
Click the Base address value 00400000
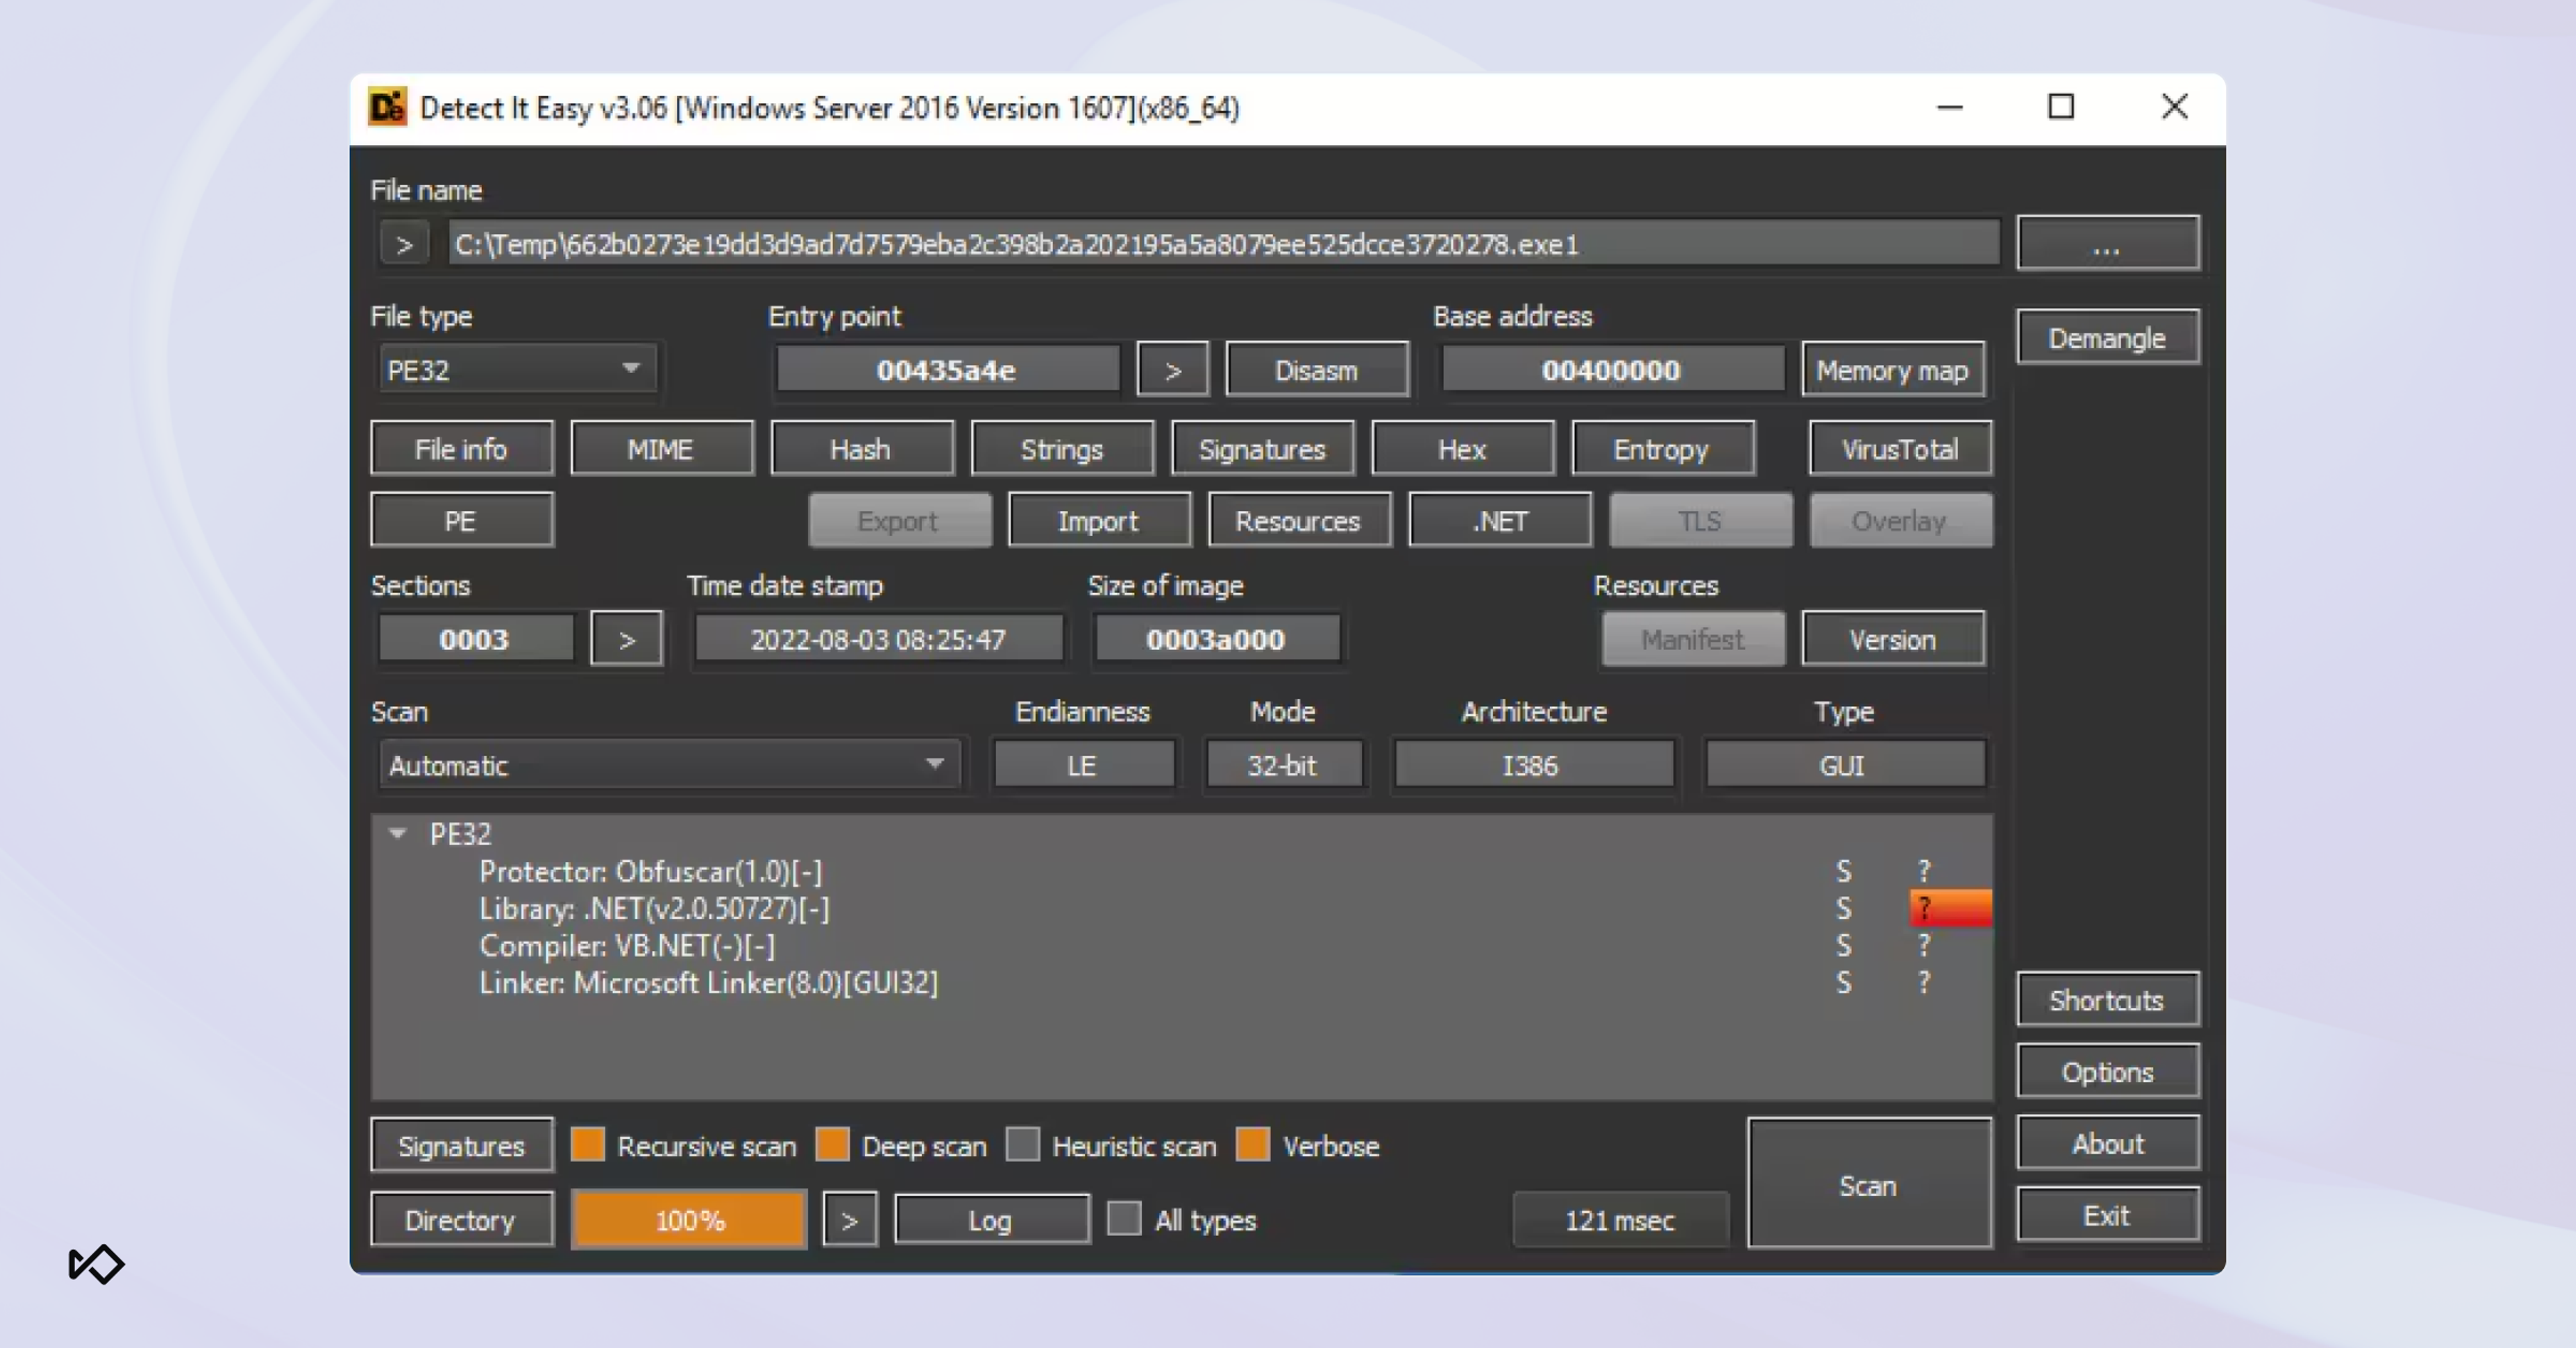pyautogui.click(x=1612, y=370)
